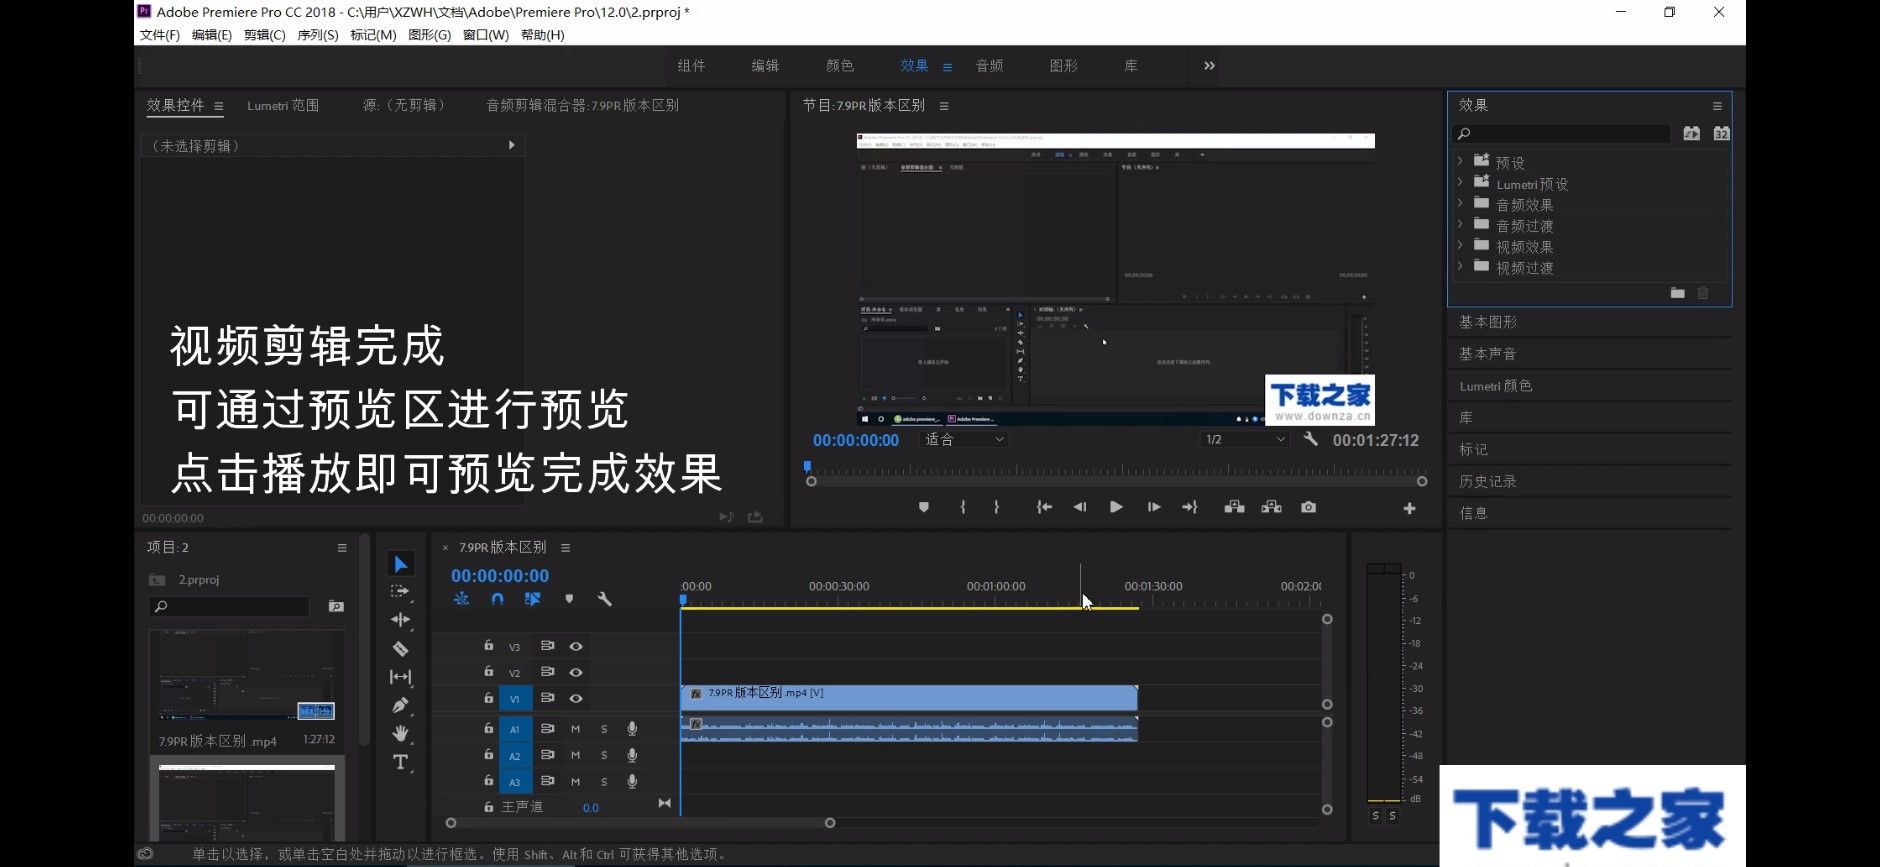This screenshot has width=1880, height=867.
Task: Expand the Lumetri预设 folder
Action: click(x=1460, y=181)
